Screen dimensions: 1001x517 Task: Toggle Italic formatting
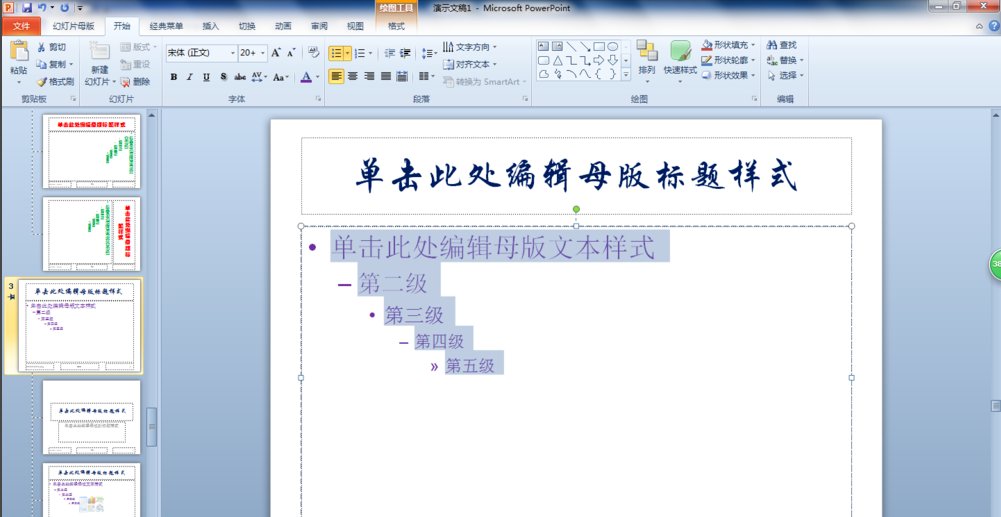(190, 77)
